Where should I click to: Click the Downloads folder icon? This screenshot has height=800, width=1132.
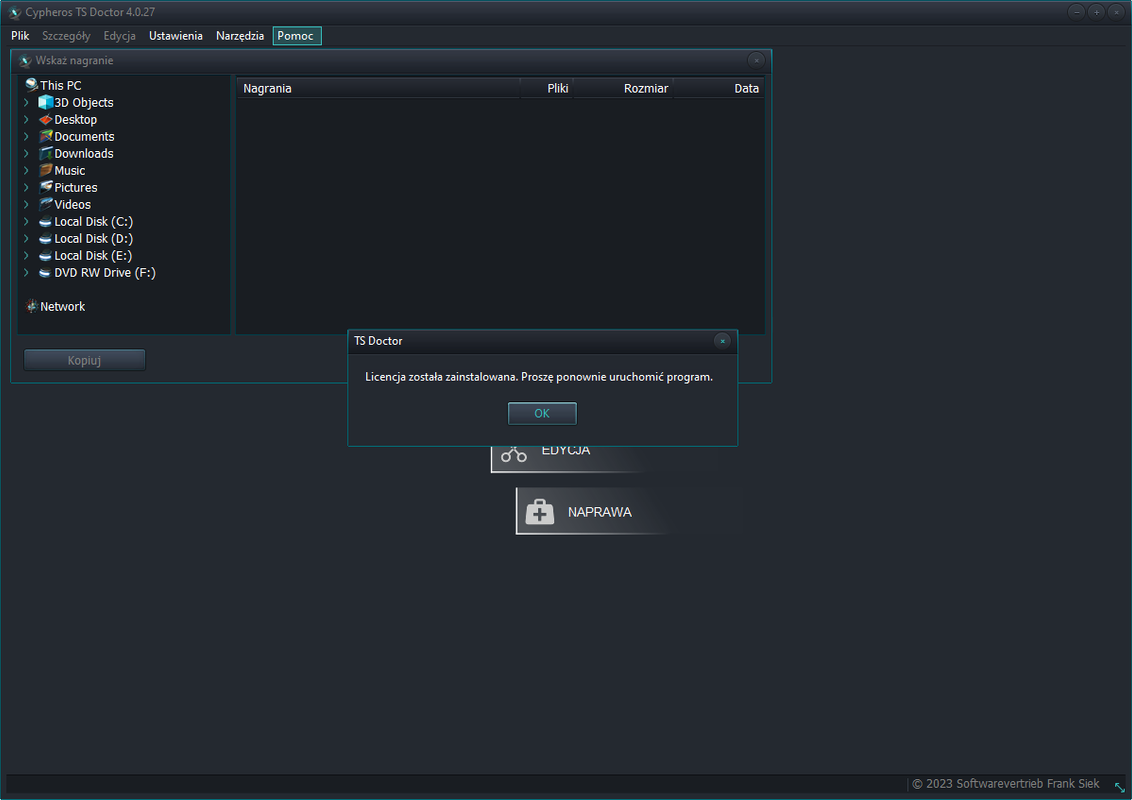[x=45, y=153]
